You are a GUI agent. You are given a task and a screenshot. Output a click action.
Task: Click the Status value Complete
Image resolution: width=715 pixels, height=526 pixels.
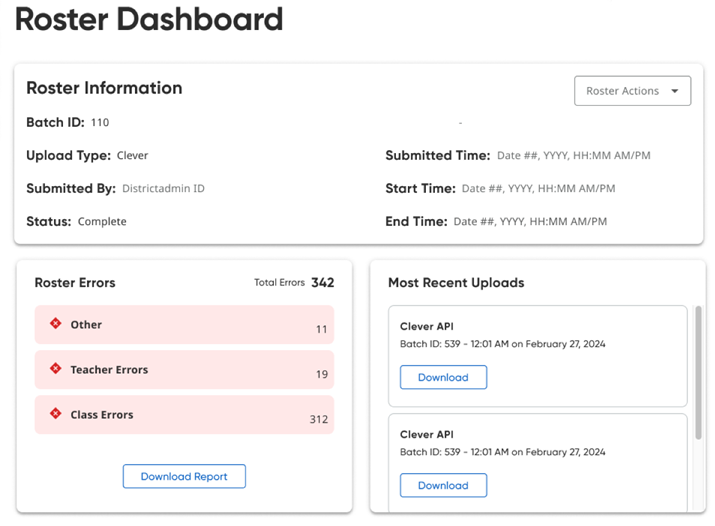pos(102,222)
